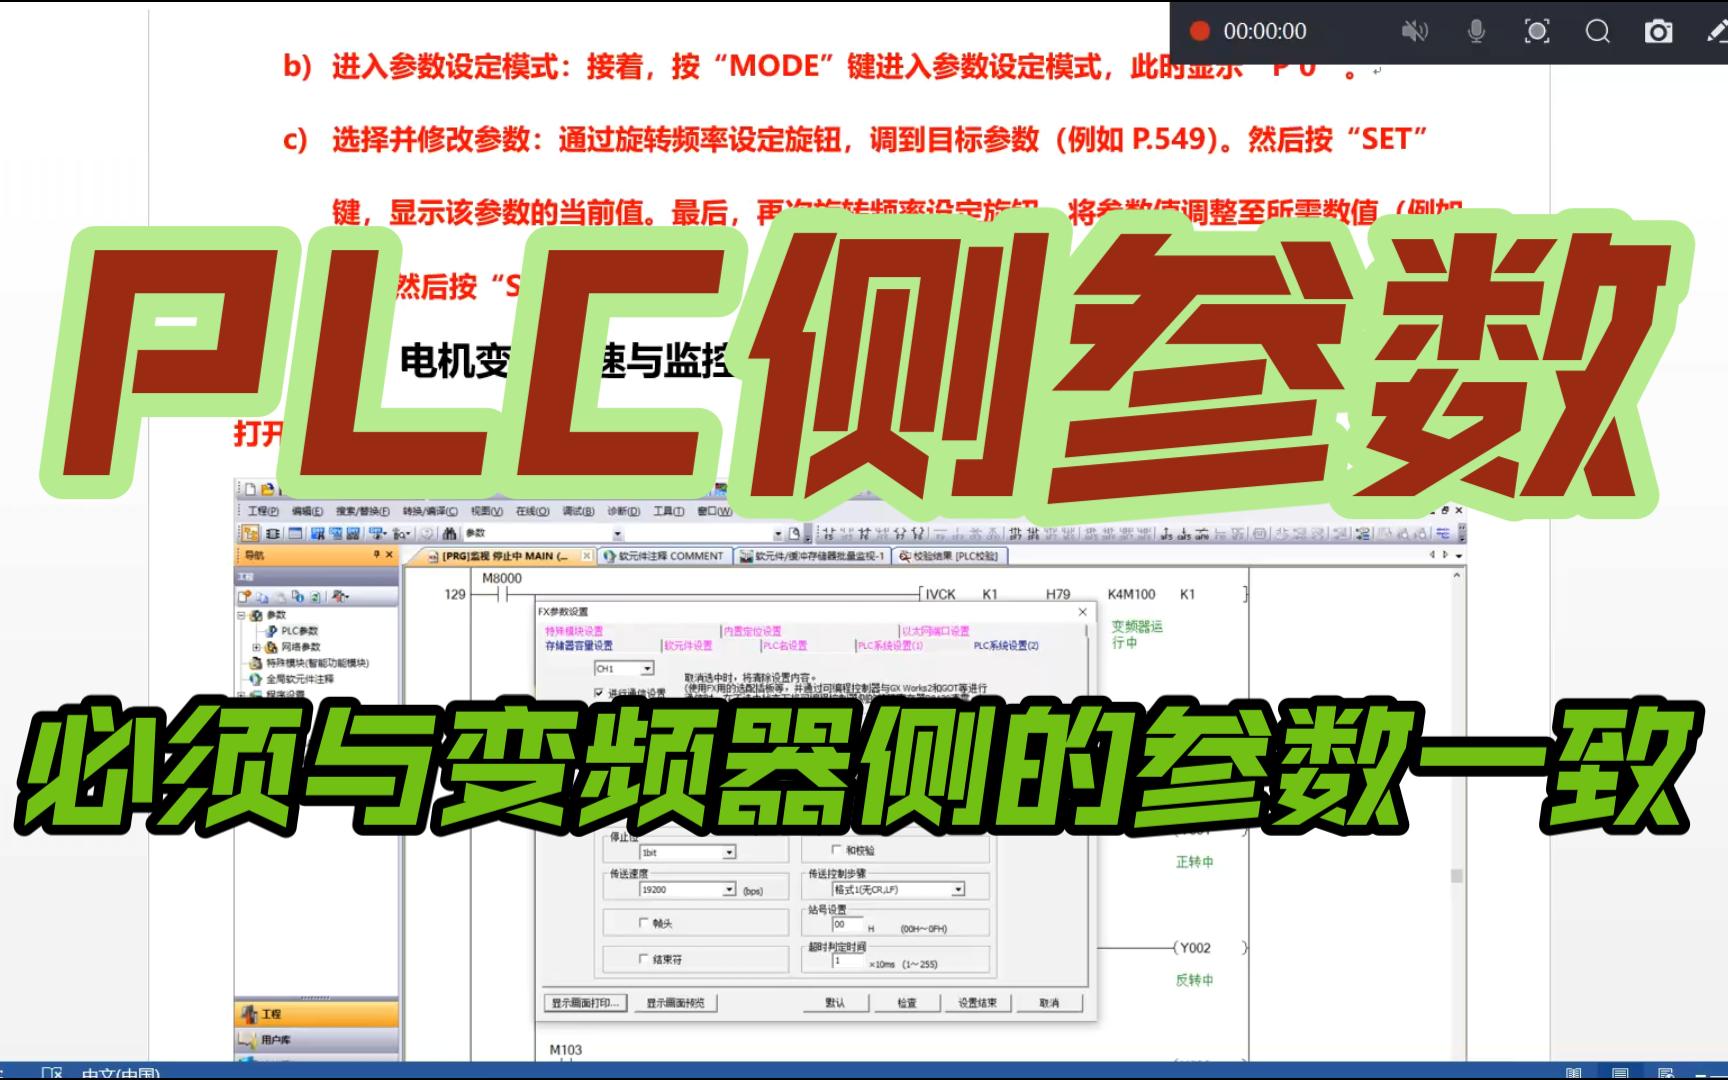Switch to the 软元件注释 COMMENT tab
The height and width of the screenshot is (1080, 1728).
coord(664,556)
